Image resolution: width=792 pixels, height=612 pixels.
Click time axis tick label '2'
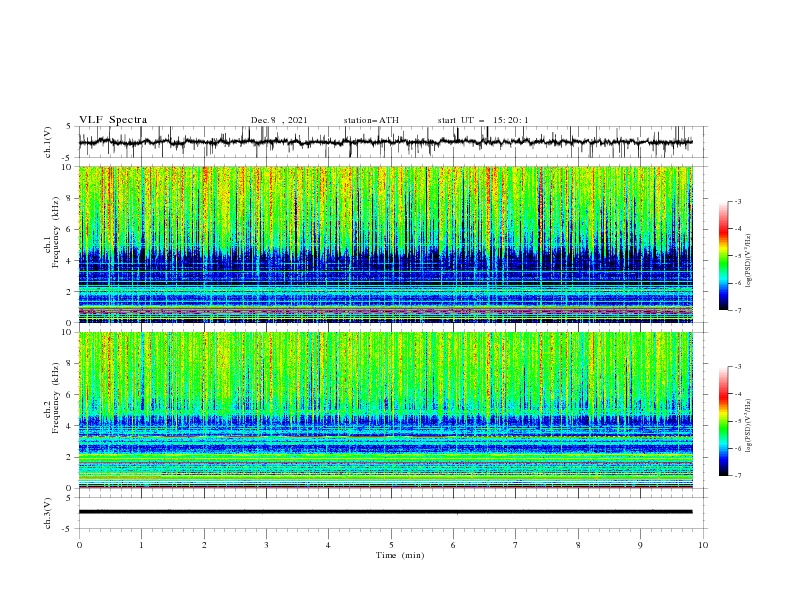pos(204,545)
